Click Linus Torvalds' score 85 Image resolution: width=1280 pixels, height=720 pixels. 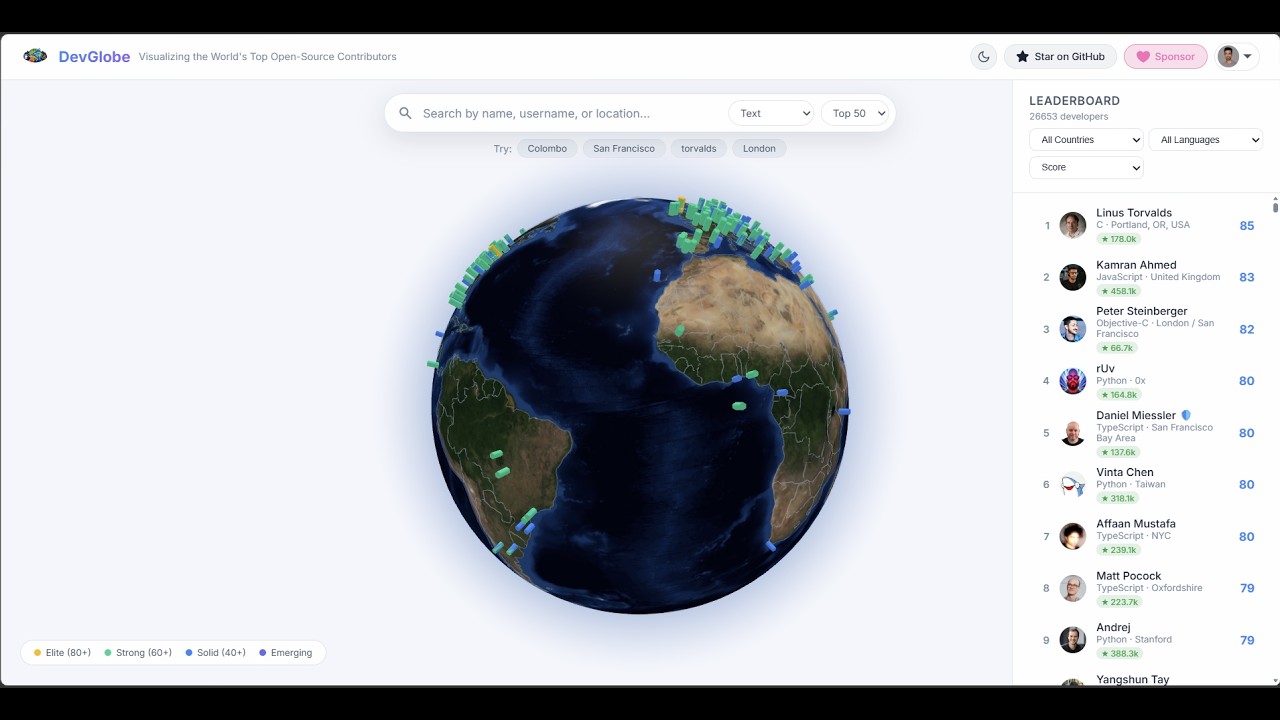tap(1247, 226)
